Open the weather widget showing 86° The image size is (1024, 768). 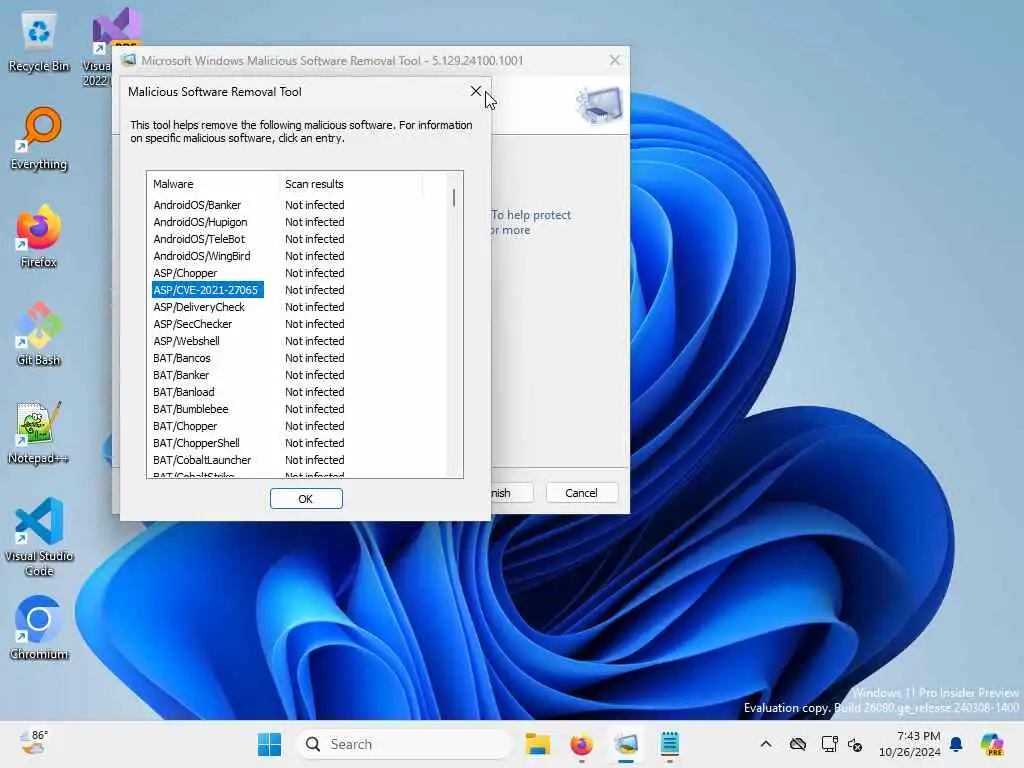34,743
